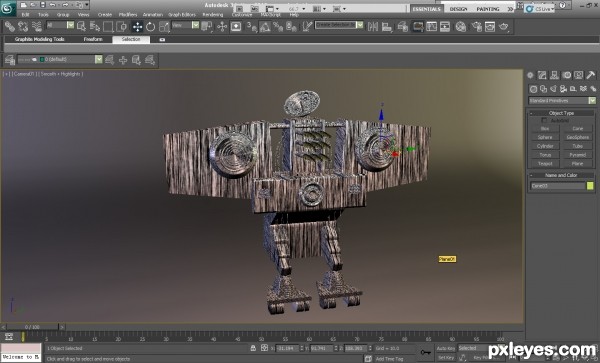600x363 pixels.
Task: Open the Schematic View icon
Action: (x=445, y=26)
